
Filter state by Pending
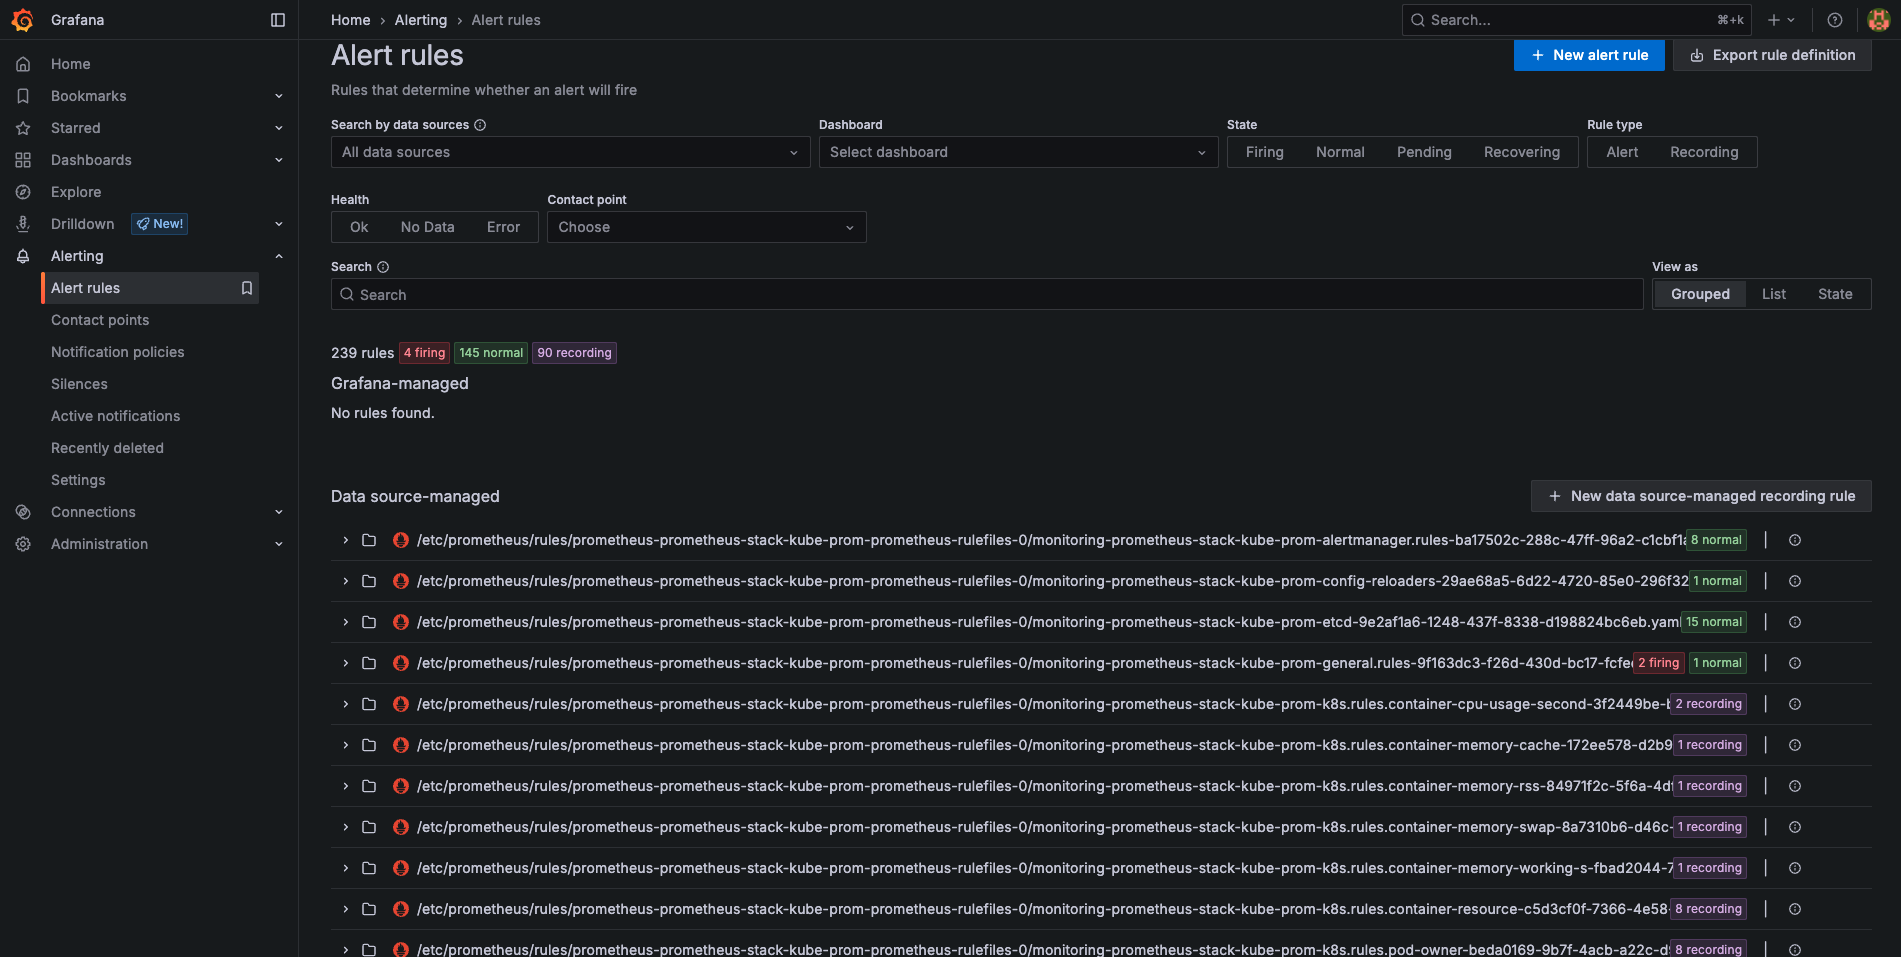coord(1424,152)
